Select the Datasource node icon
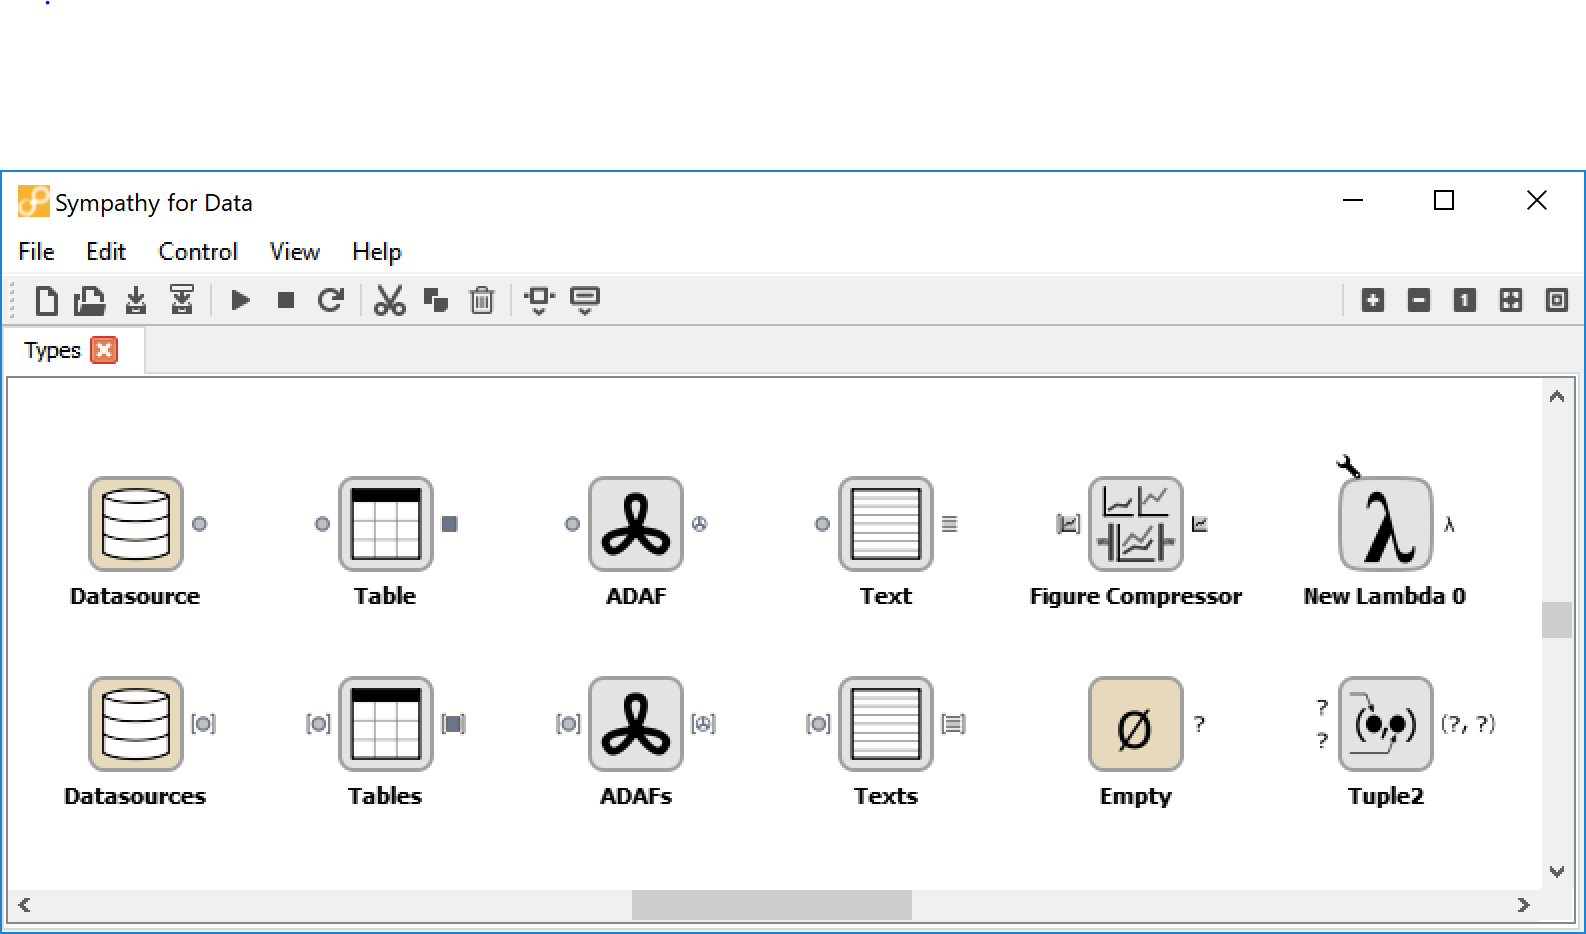 (136, 524)
